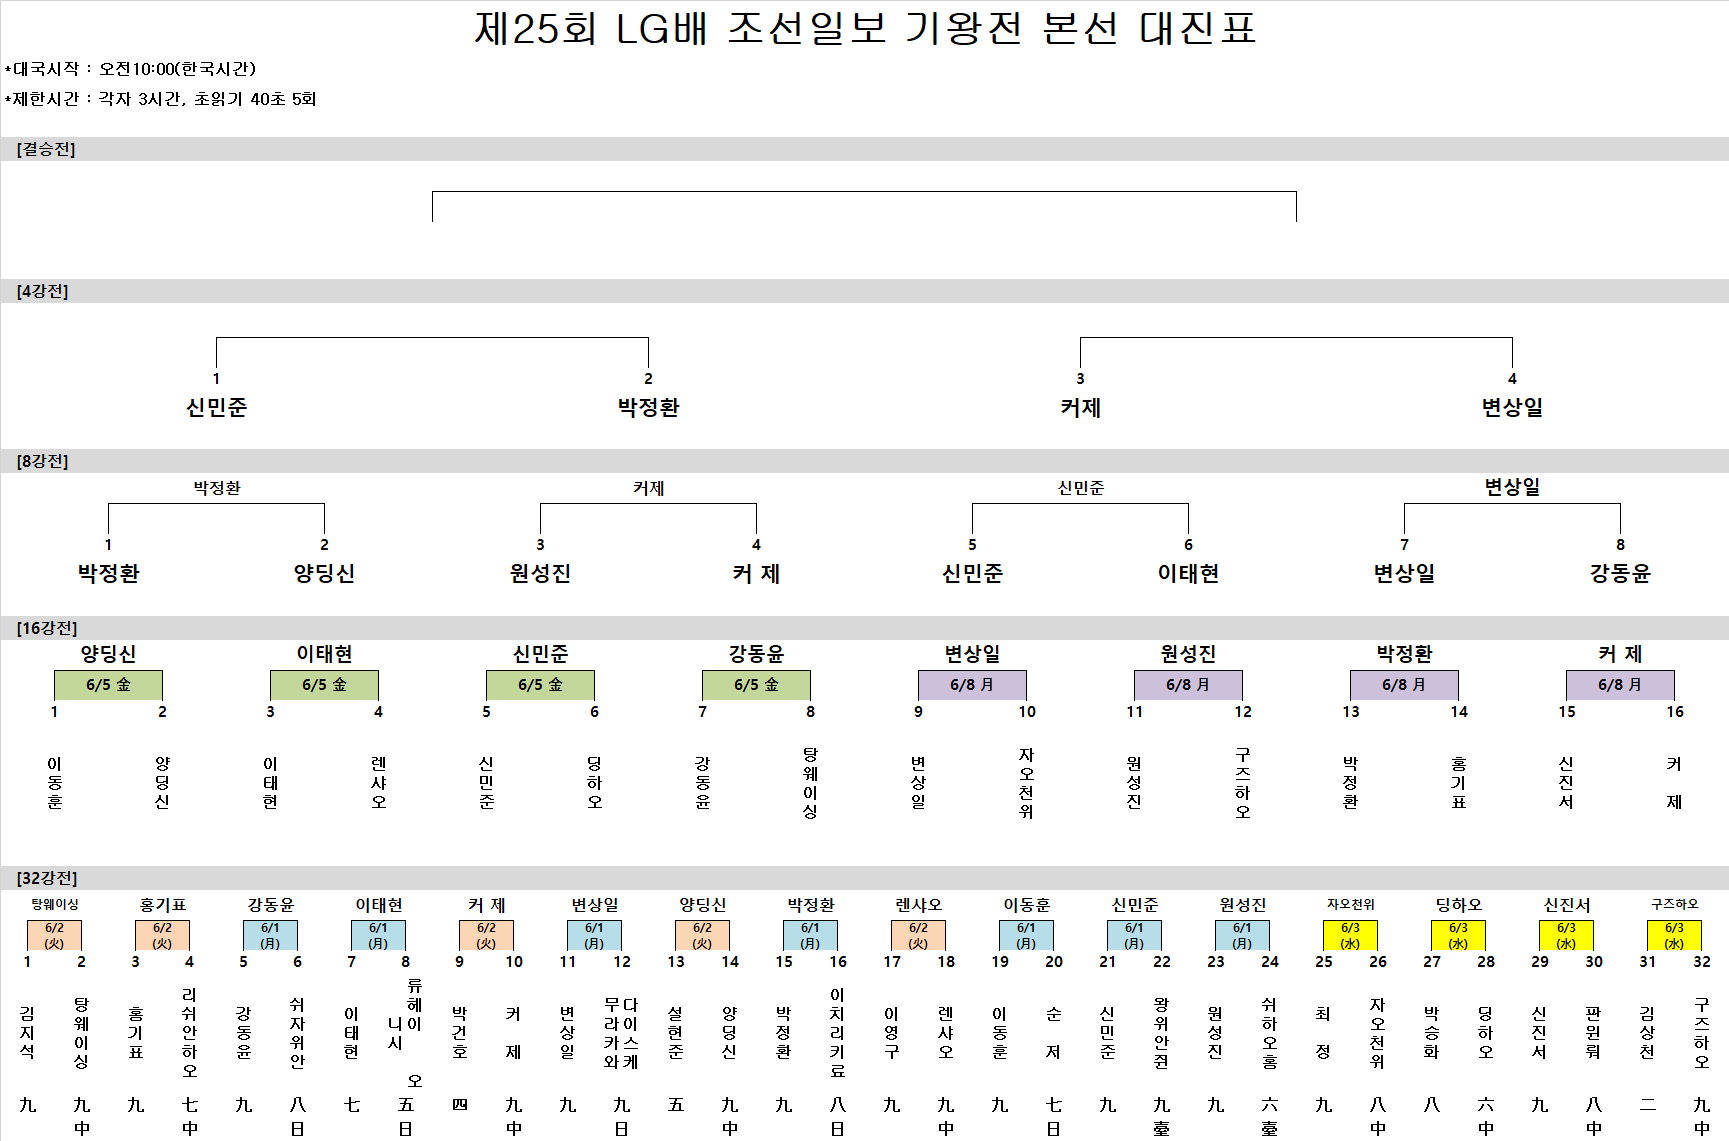Select the 6/5 金 date box under 강동윤
Image resolution: width=1729 pixels, height=1141 pixels.
click(x=756, y=685)
